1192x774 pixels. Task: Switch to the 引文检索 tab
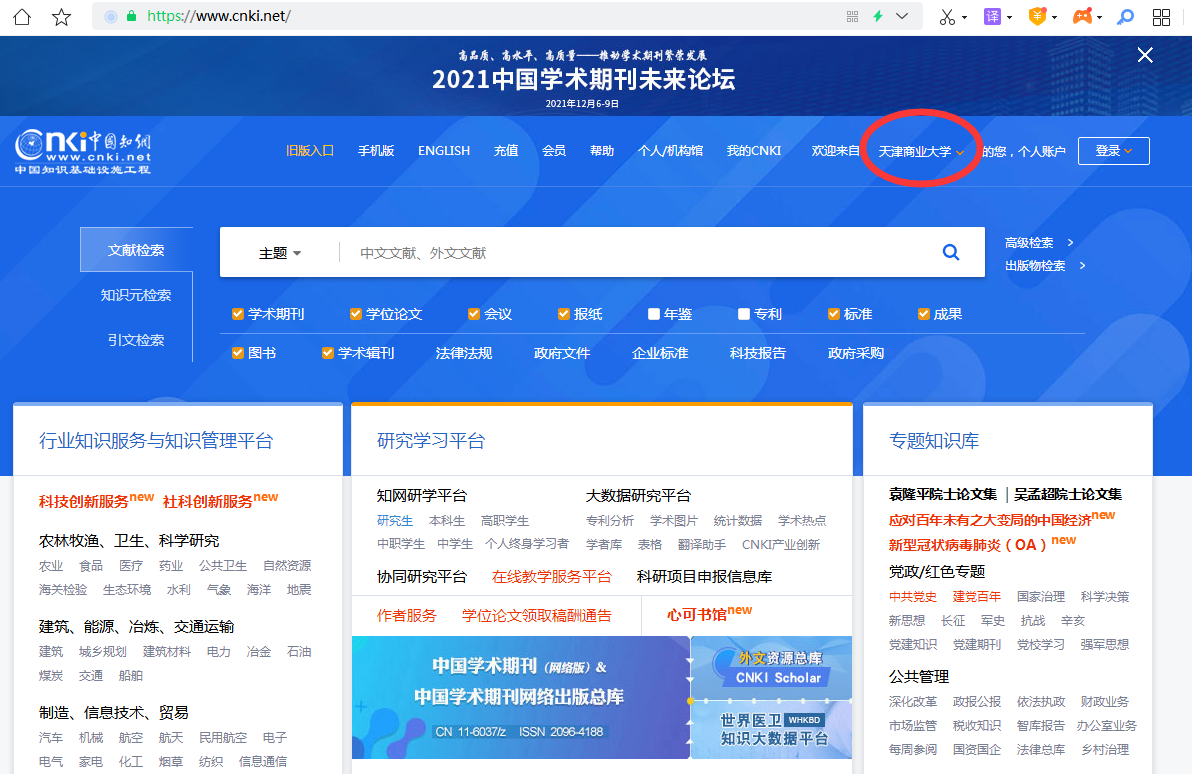136,340
